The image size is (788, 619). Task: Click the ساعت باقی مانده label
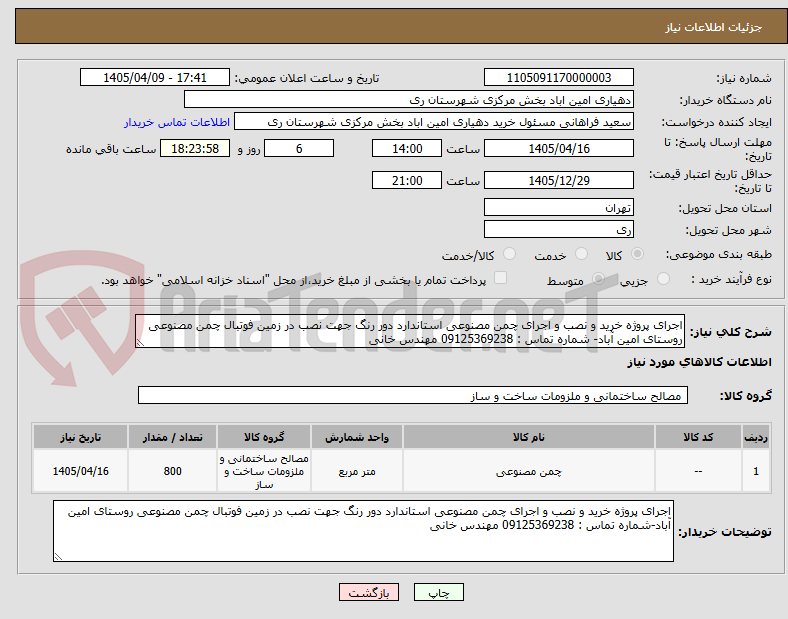(111, 149)
